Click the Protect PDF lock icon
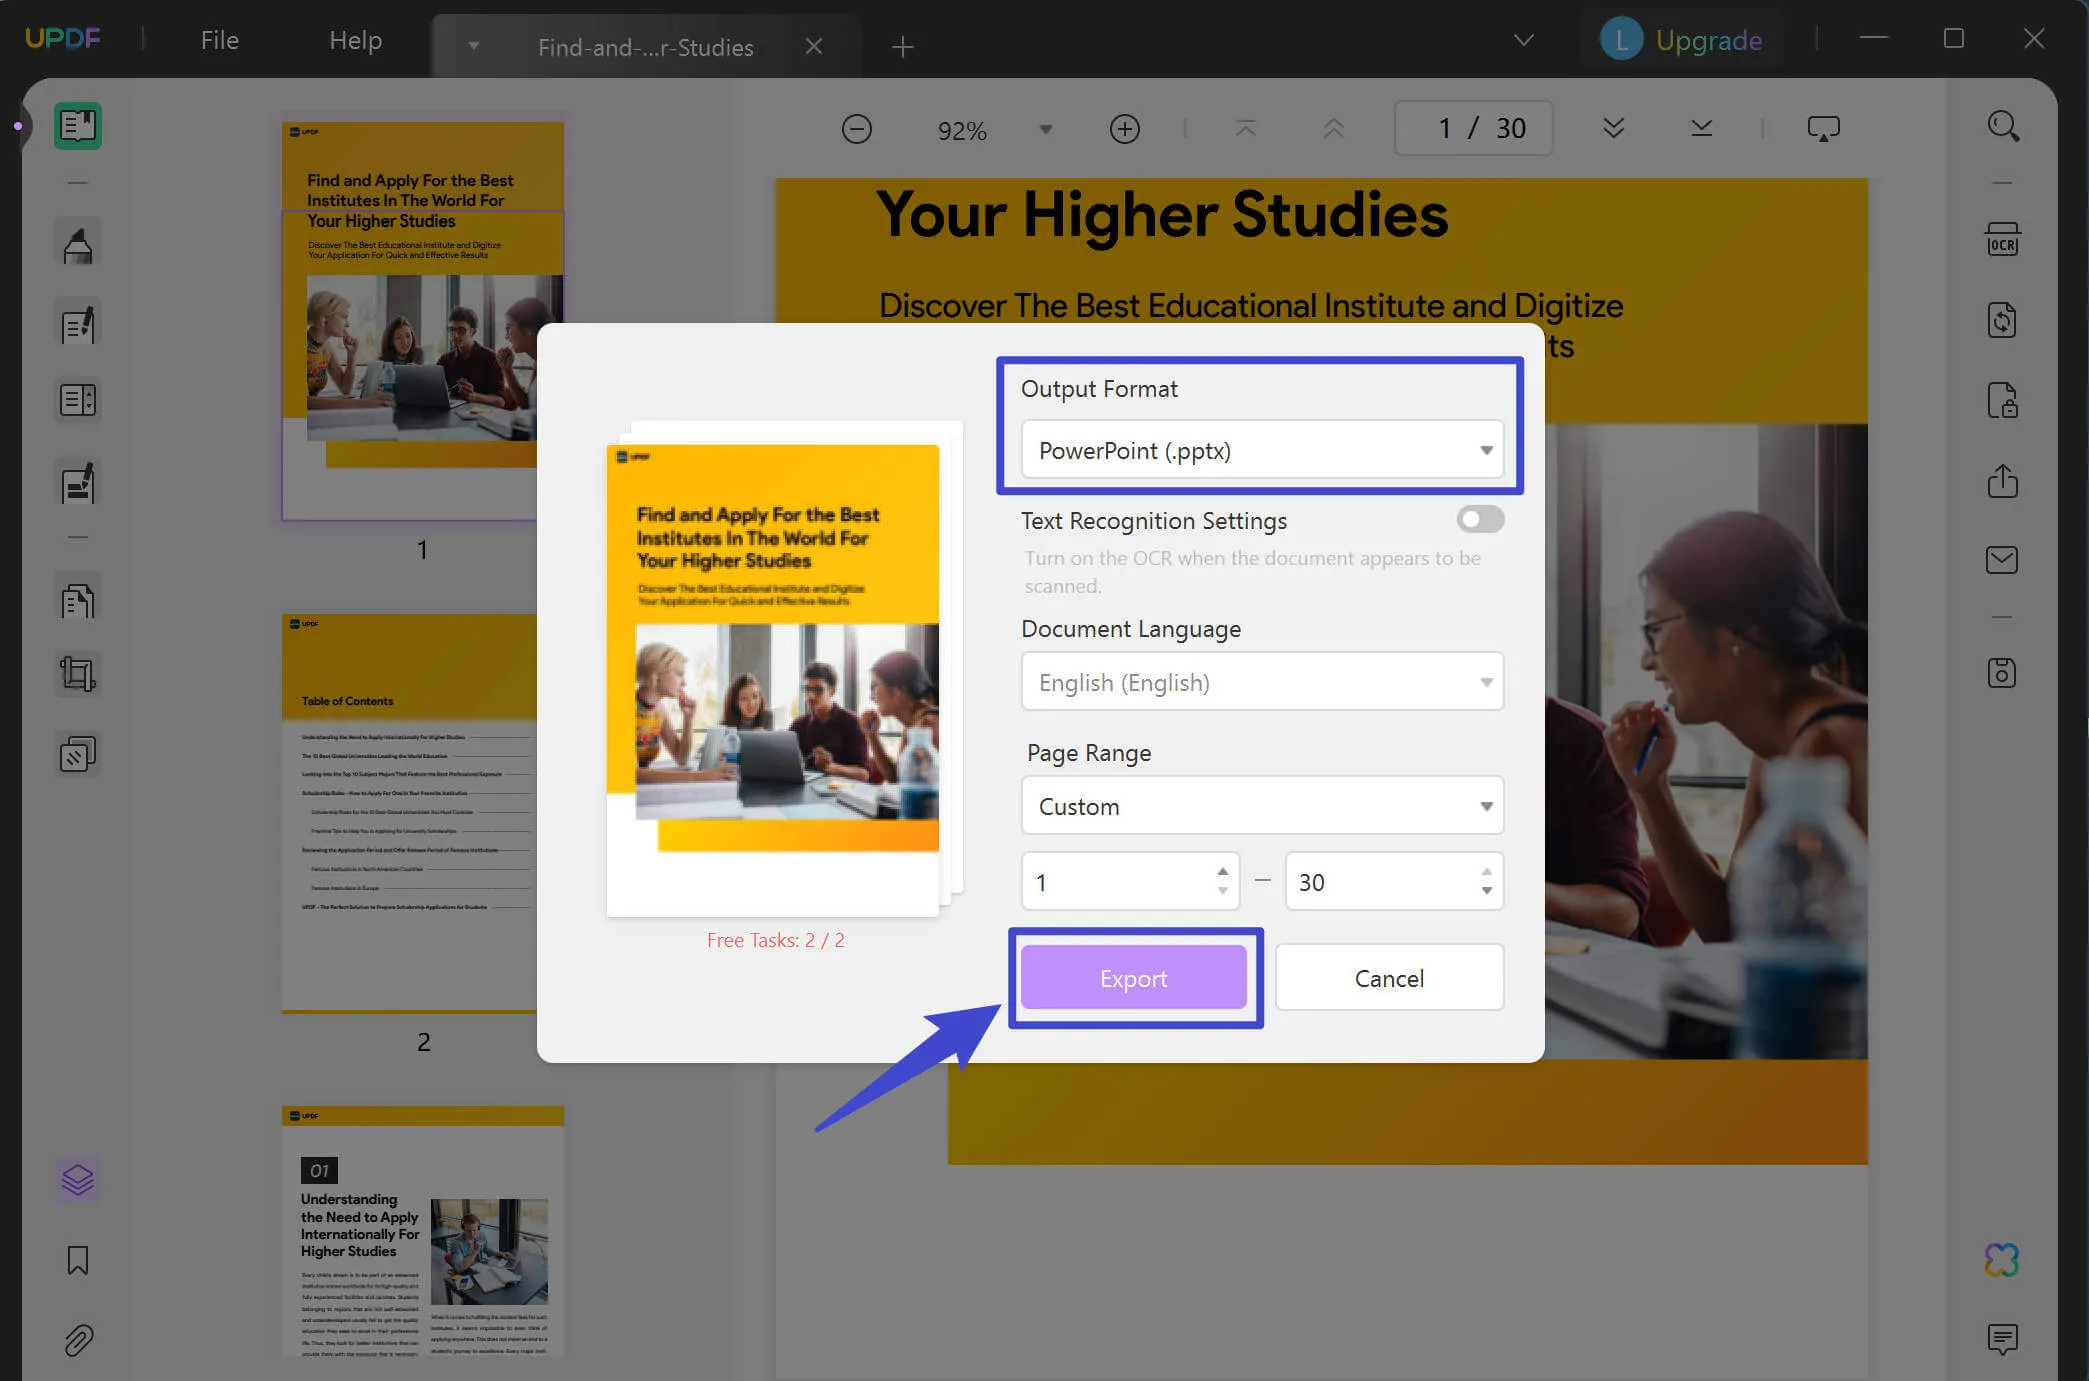2089x1381 pixels. click(x=2002, y=400)
